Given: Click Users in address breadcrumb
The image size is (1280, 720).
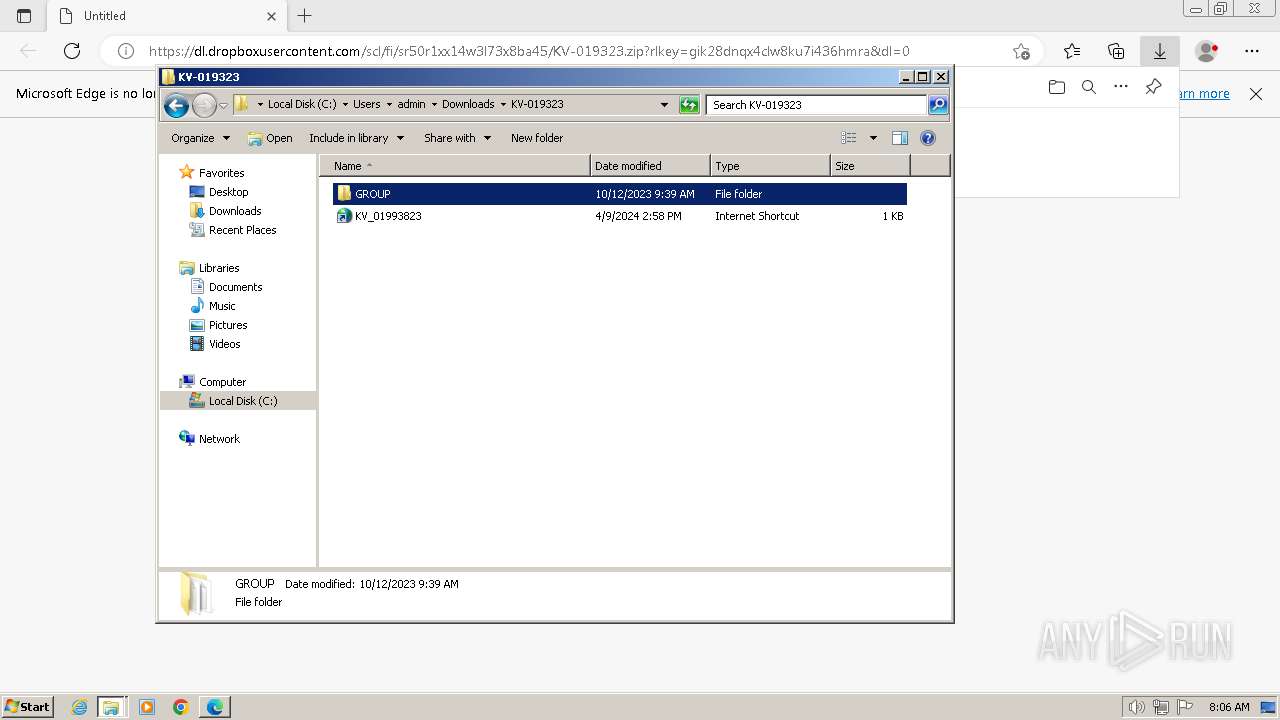Looking at the screenshot, I should click(366, 104).
